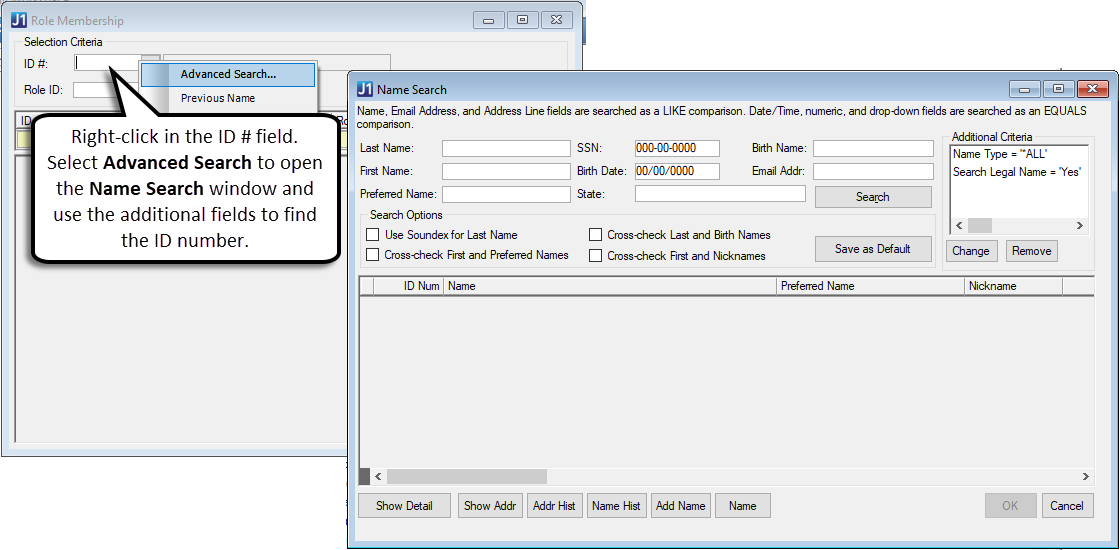Click Save as Default button
The image size is (1120, 550).
(x=873, y=249)
